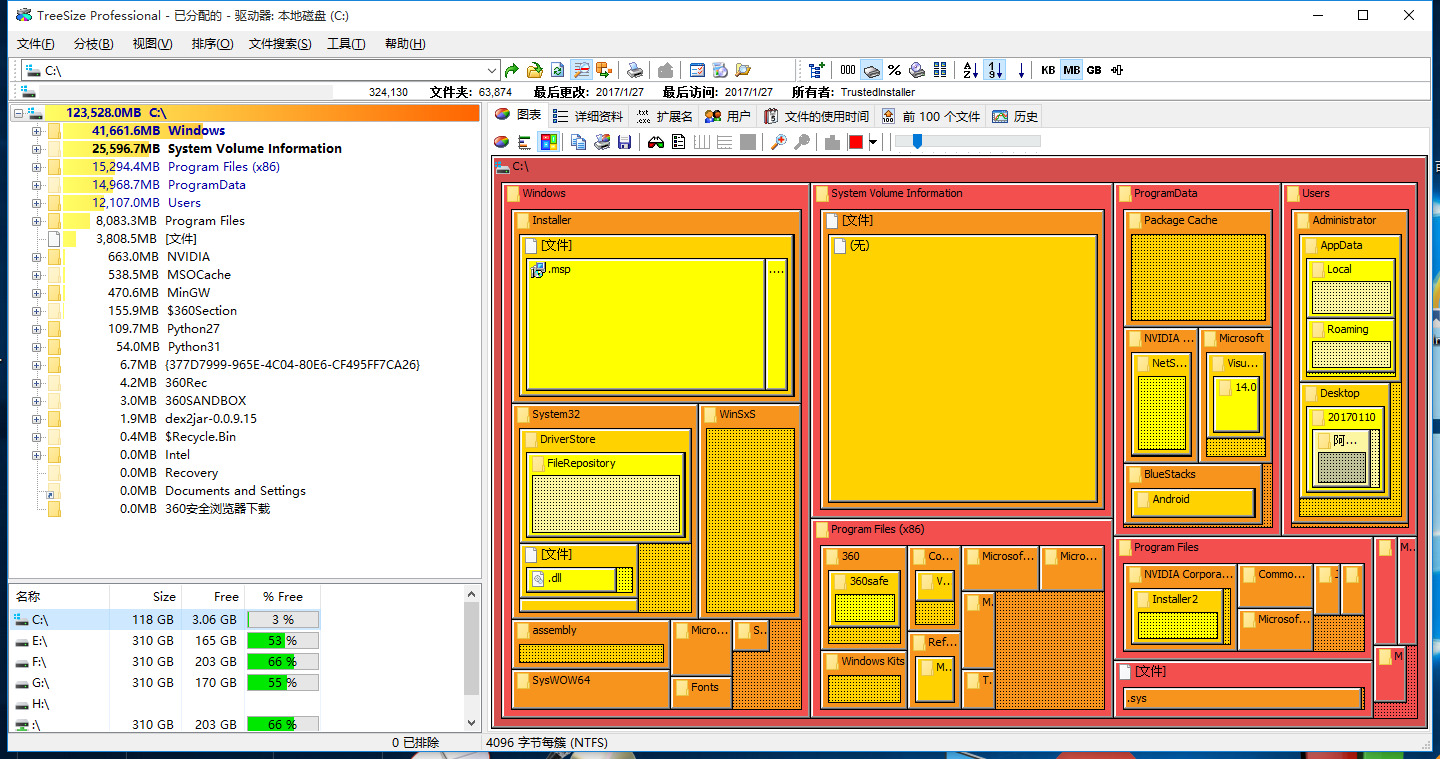Copy the chart with the copy icon

tap(578, 142)
